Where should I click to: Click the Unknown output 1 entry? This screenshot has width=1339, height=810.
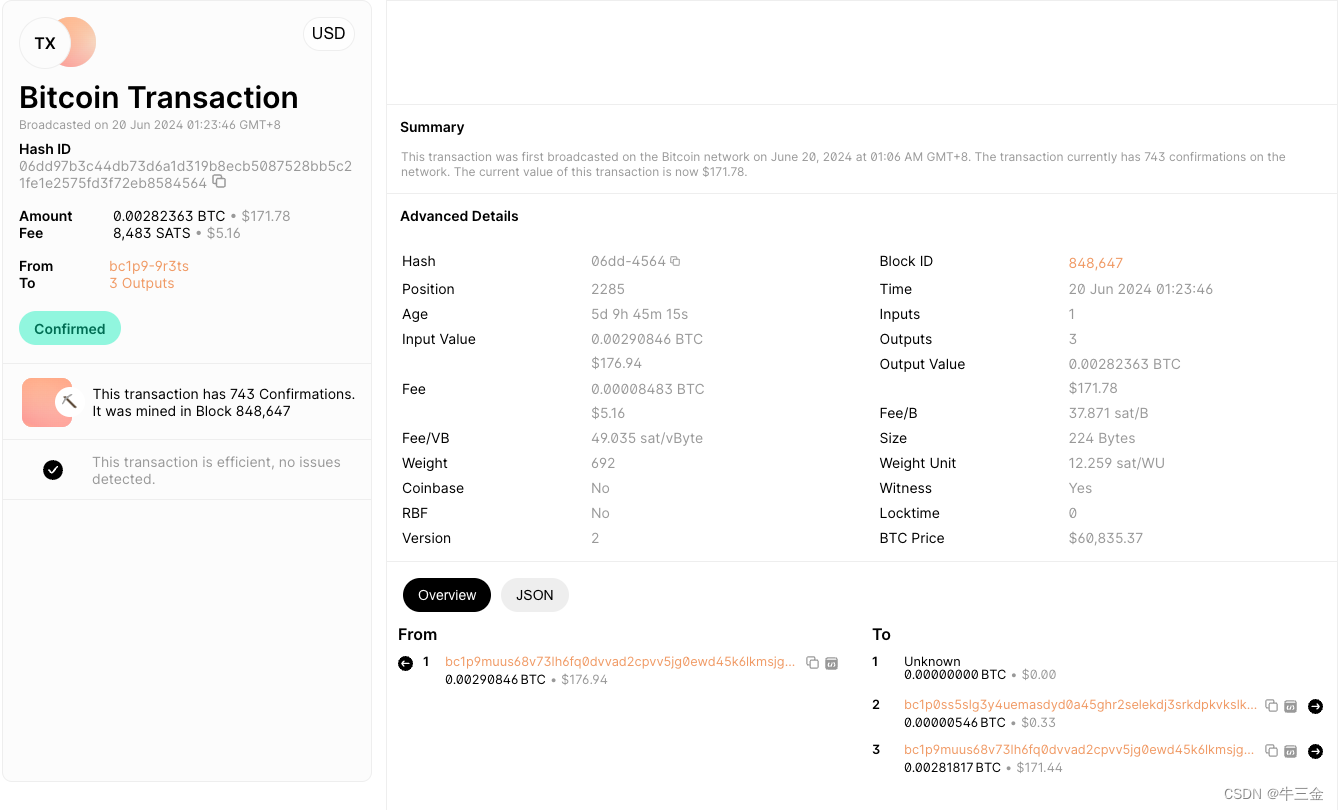[x=932, y=661]
